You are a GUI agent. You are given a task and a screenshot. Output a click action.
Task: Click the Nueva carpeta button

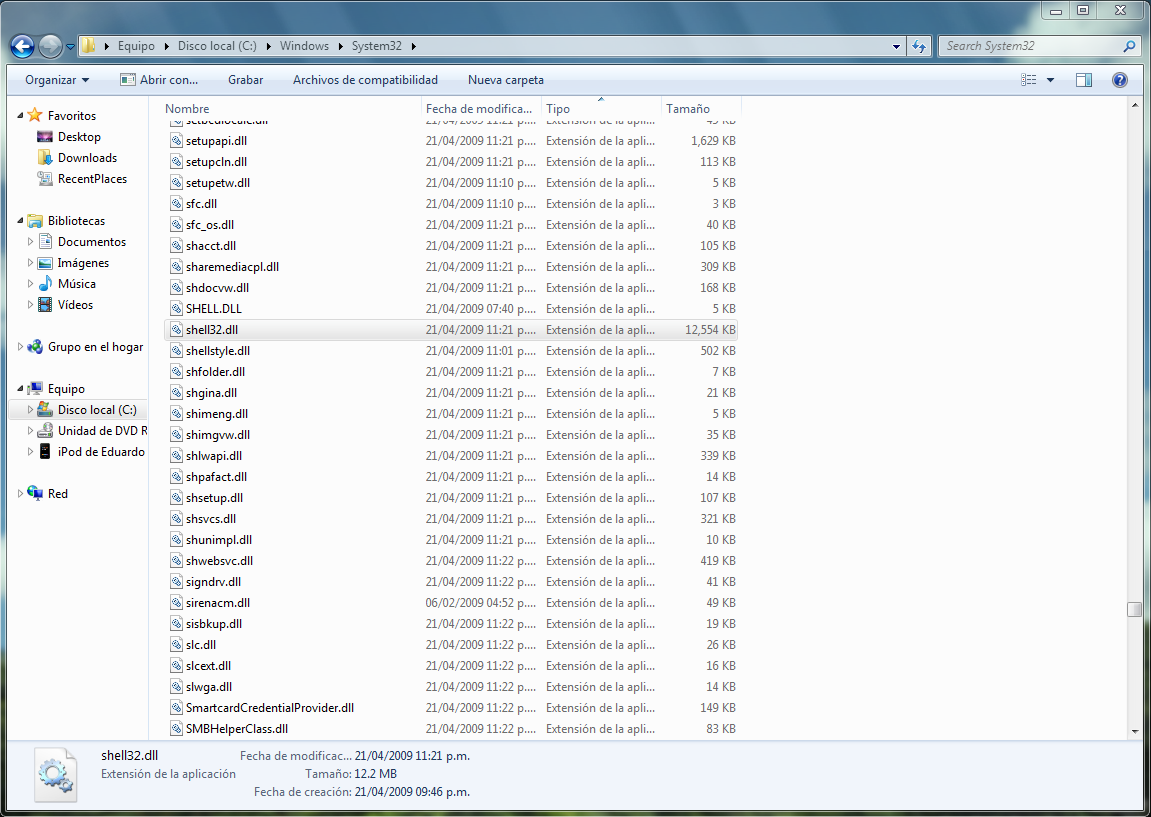(506, 80)
